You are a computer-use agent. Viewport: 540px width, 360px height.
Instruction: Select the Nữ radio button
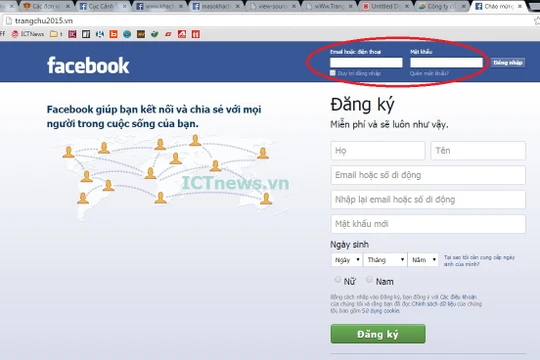338,279
